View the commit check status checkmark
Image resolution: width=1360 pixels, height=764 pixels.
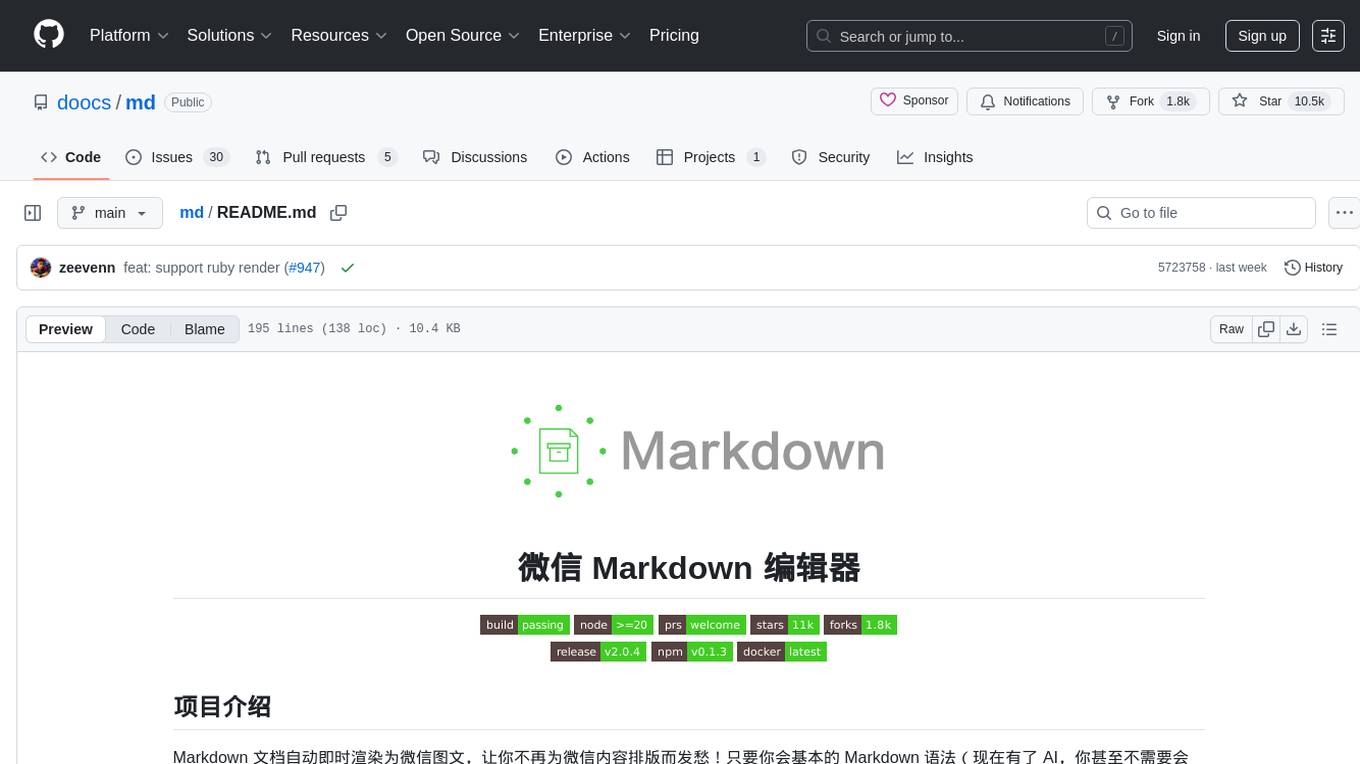pyautogui.click(x=347, y=268)
